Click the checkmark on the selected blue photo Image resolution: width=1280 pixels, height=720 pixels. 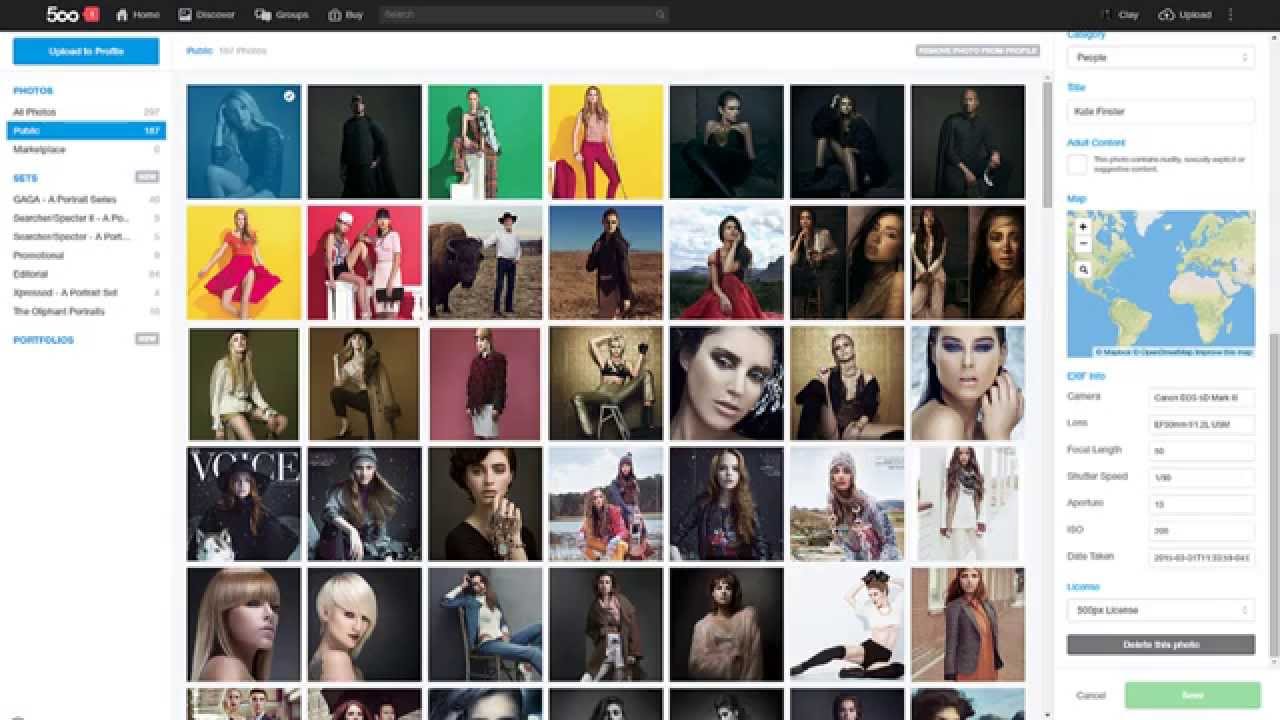click(289, 96)
